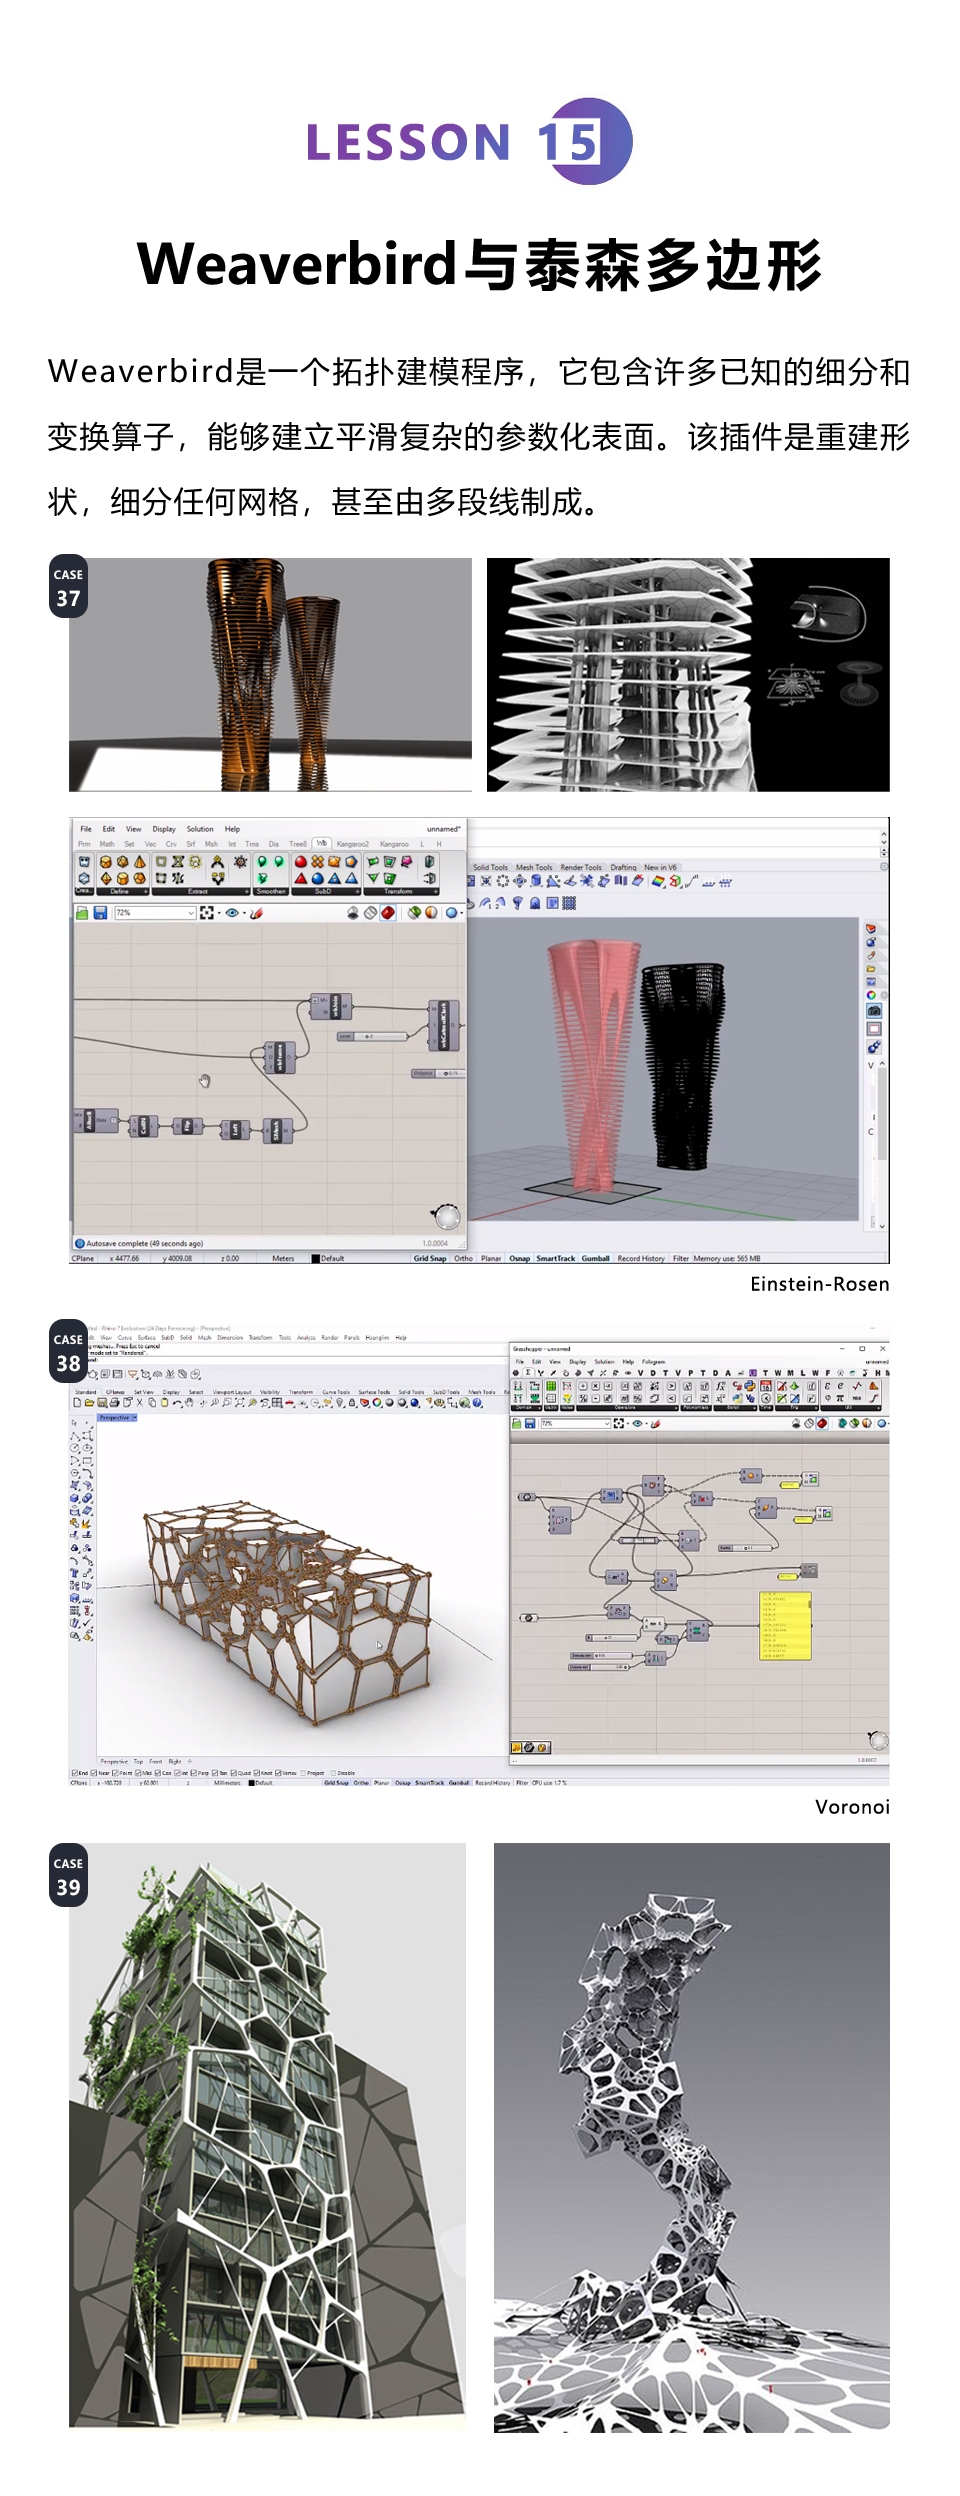Select the Mesh Tools toolbar tab
The height and width of the screenshot is (2496, 960).
click(x=534, y=867)
